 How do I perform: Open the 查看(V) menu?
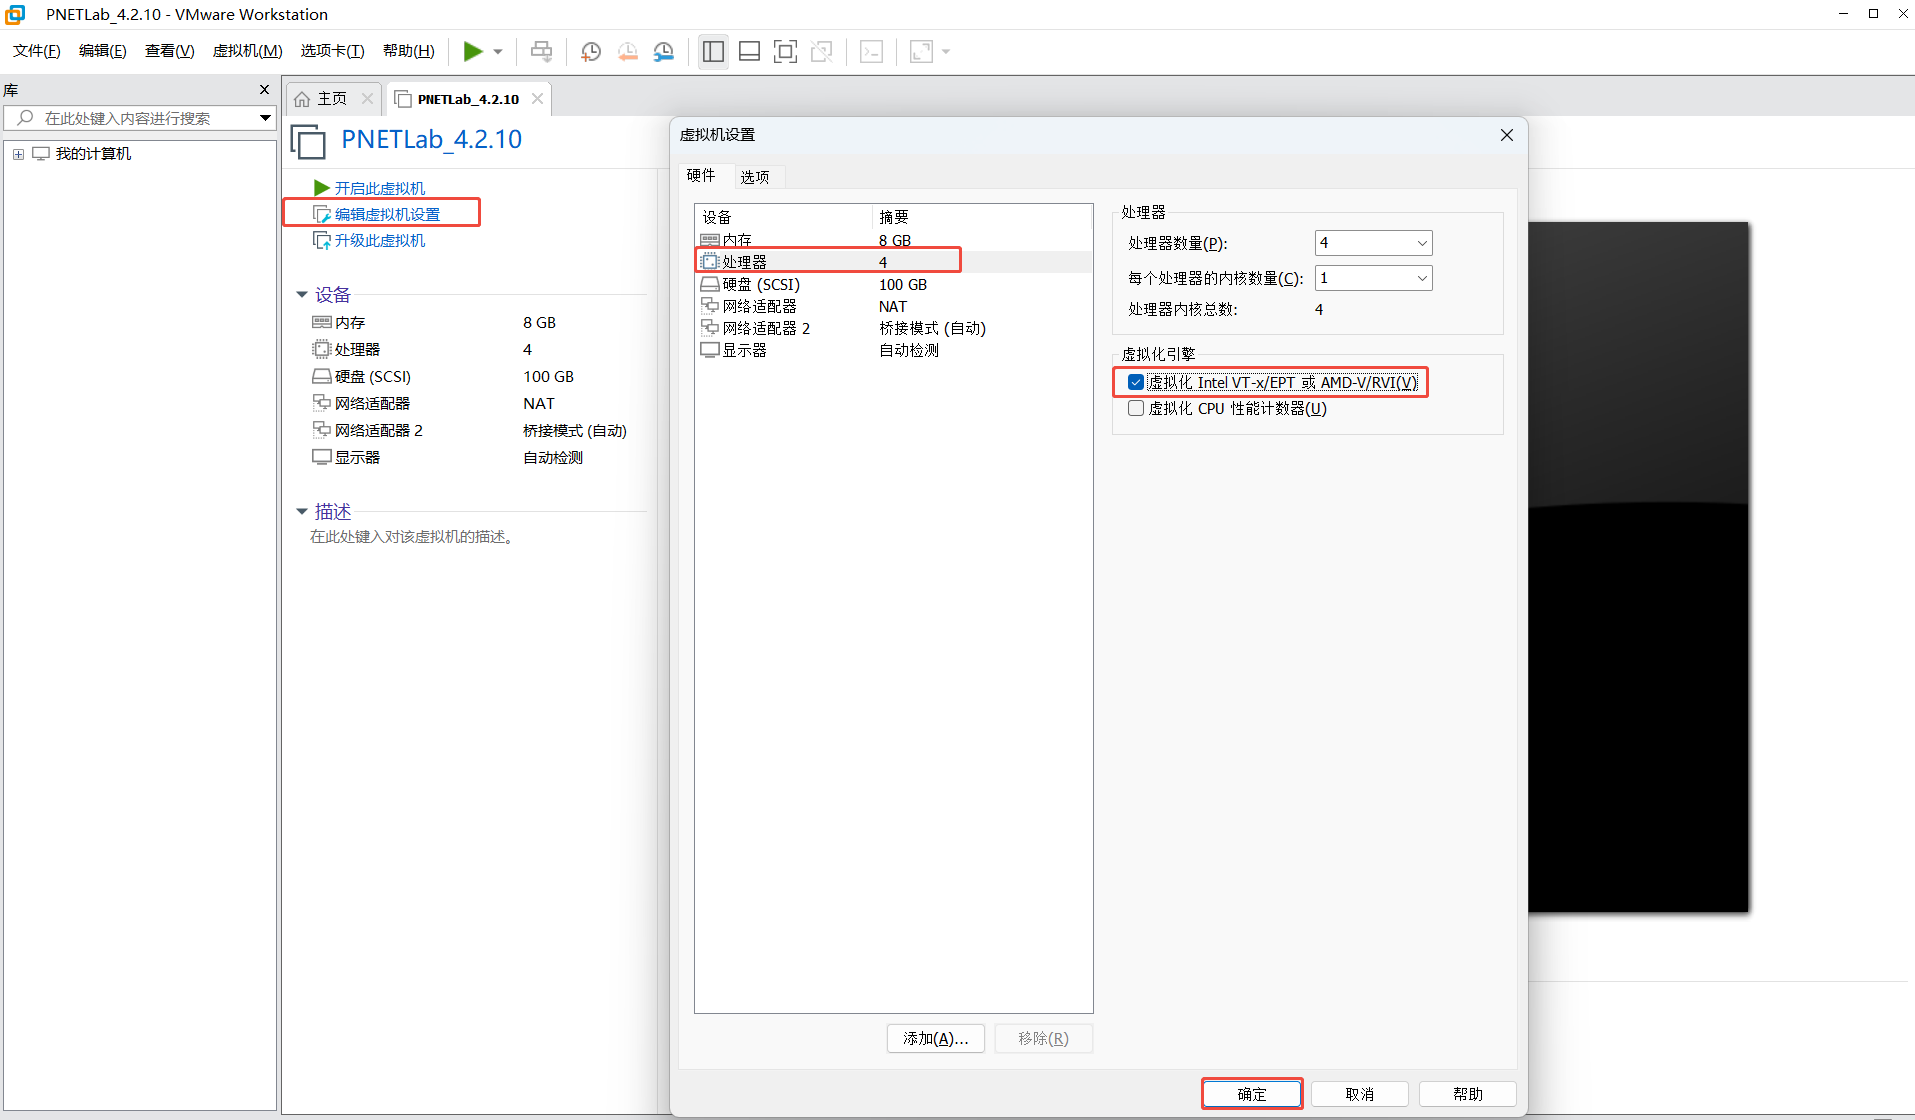click(x=170, y=51)
